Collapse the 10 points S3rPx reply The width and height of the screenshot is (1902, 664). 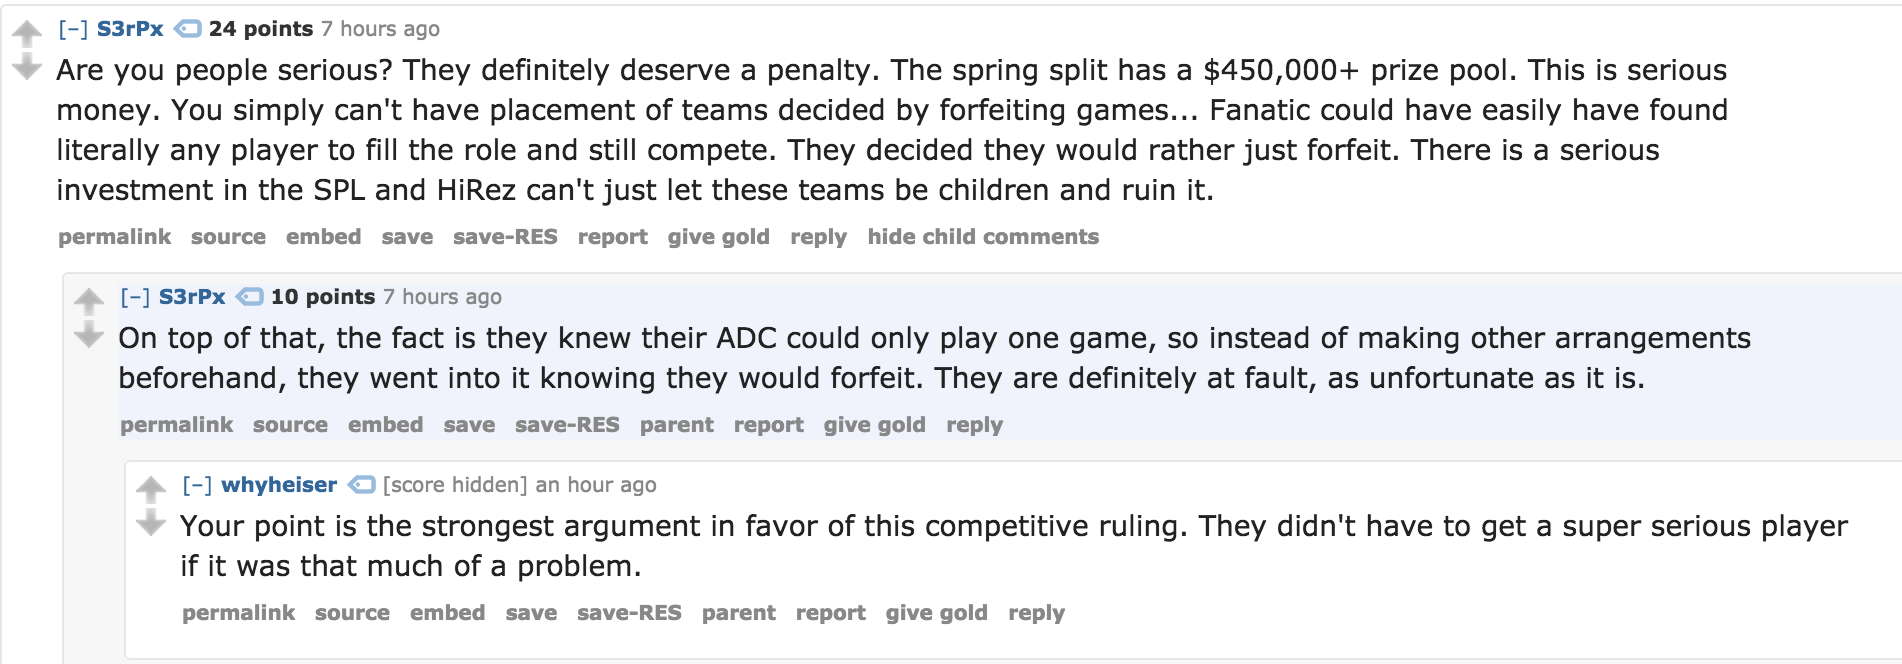135,297
